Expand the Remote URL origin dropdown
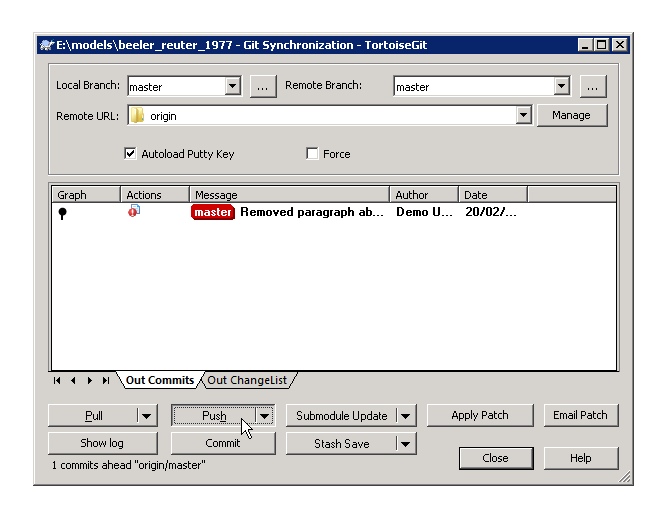Screen dimensions: 667x519 (x=523, y=115)
